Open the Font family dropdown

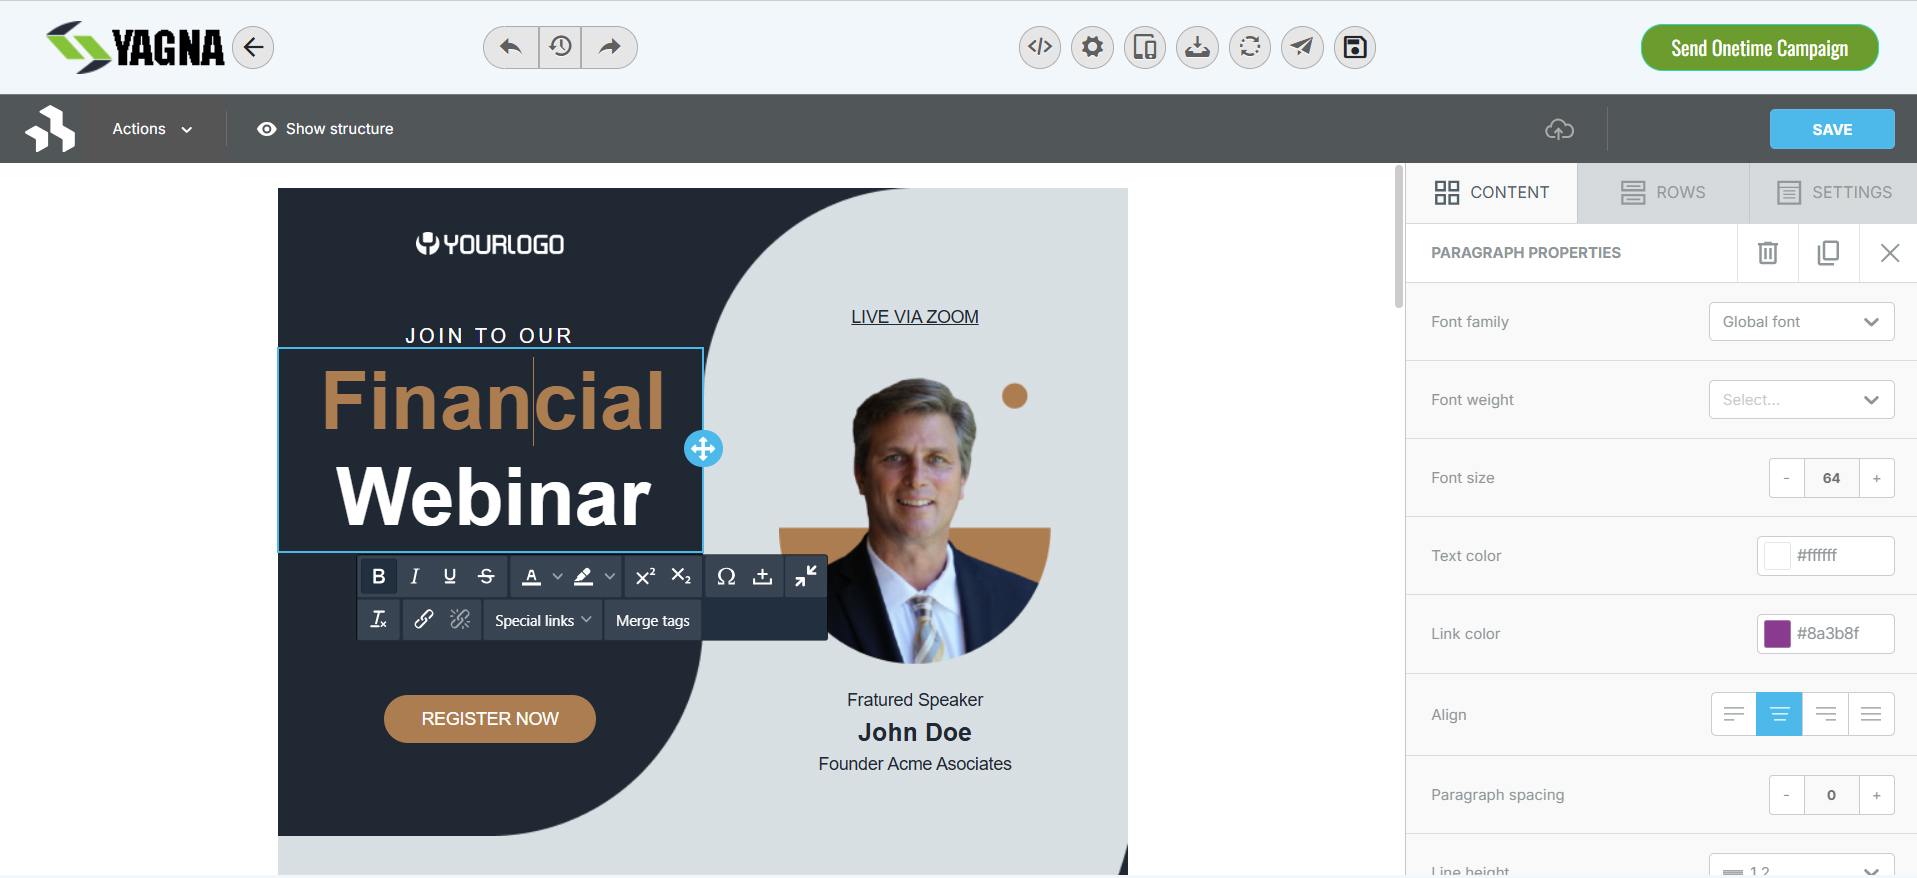point(1801,322)
